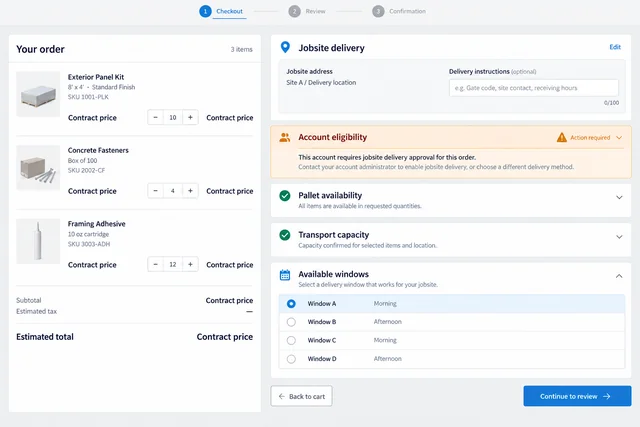Viewport: 640px width, 427px height.
Task: Click the Delivery instructions text field
Action: tap(533, 88)
